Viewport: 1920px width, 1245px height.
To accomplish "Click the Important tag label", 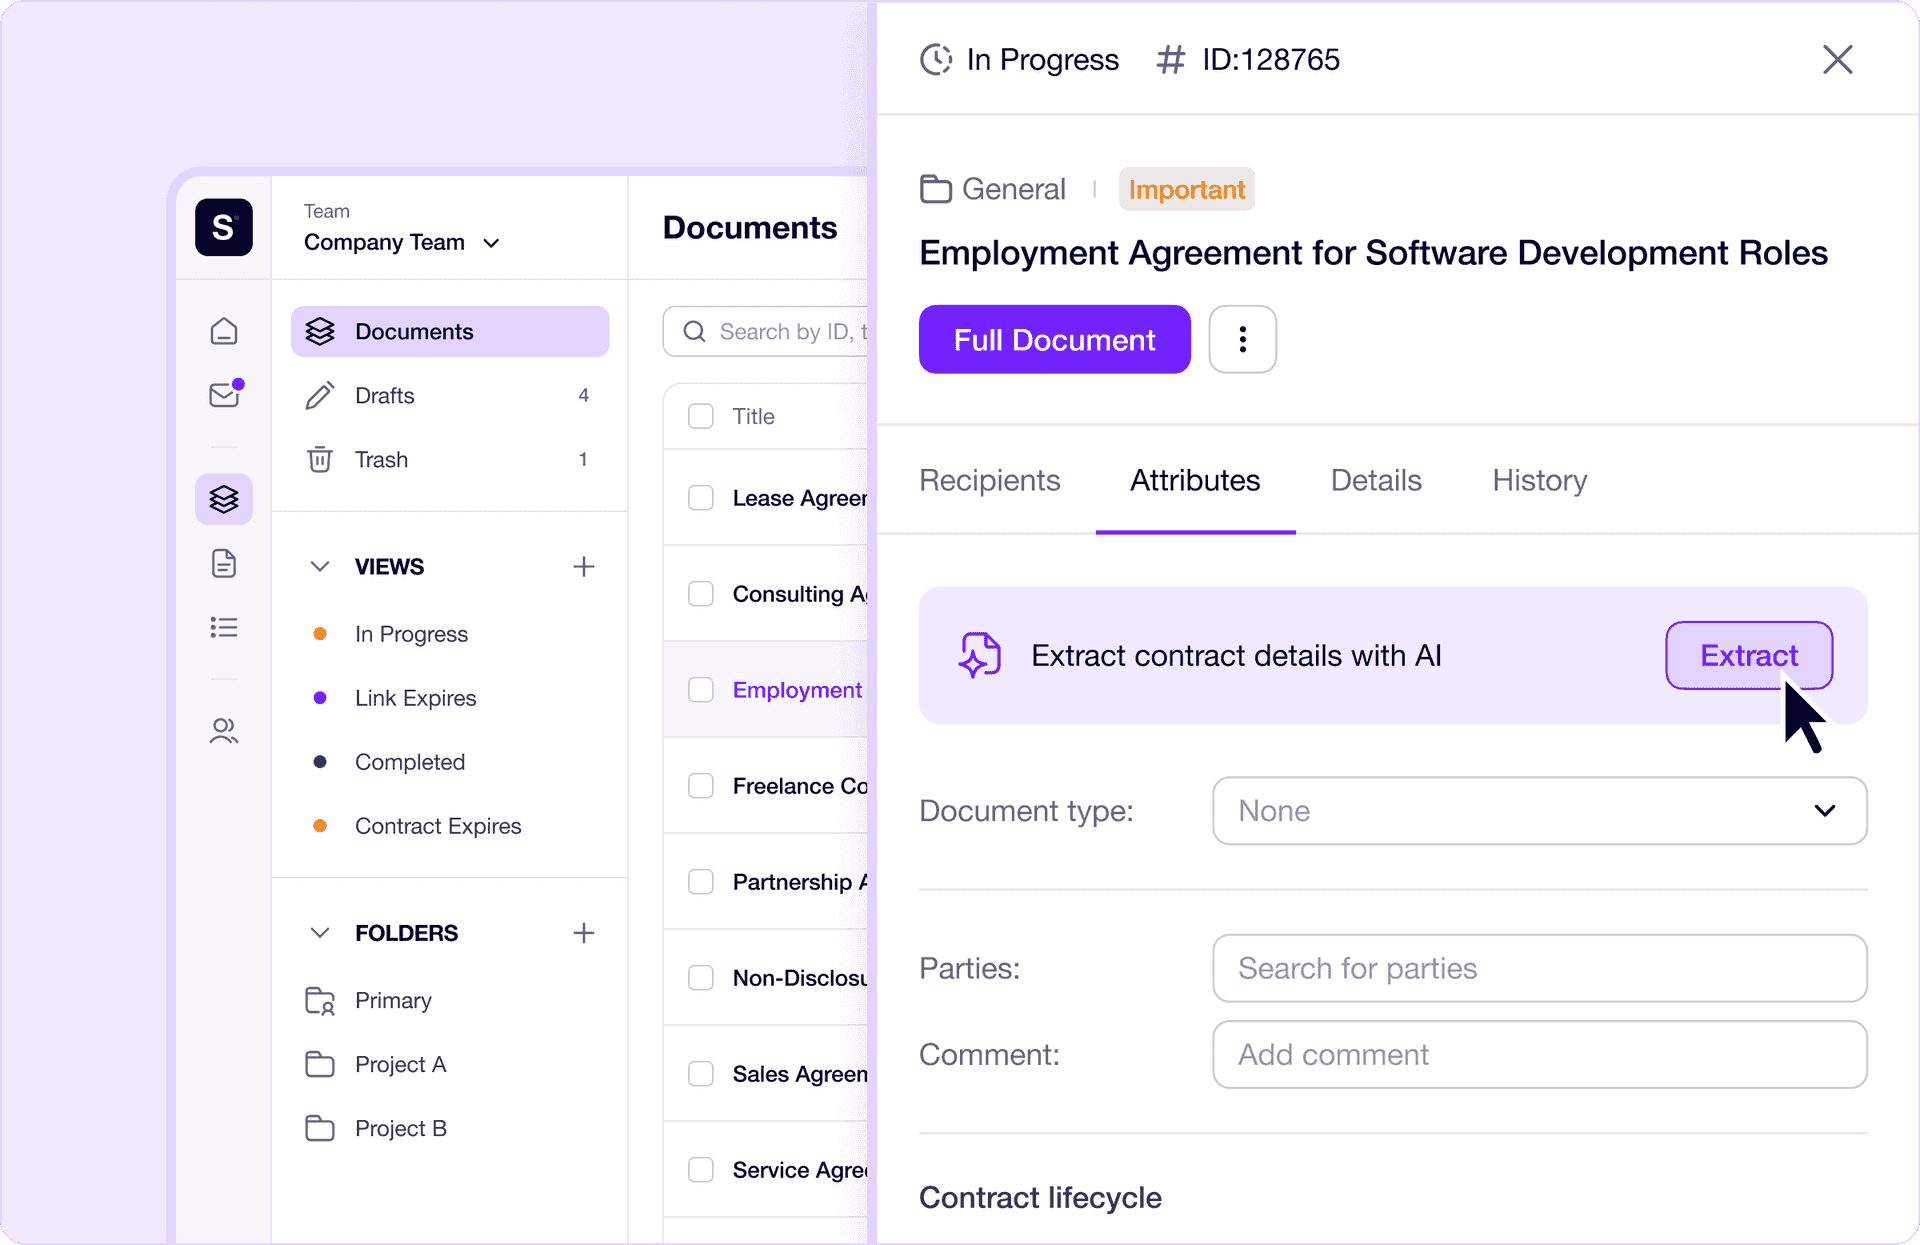I will point(1186,189).
